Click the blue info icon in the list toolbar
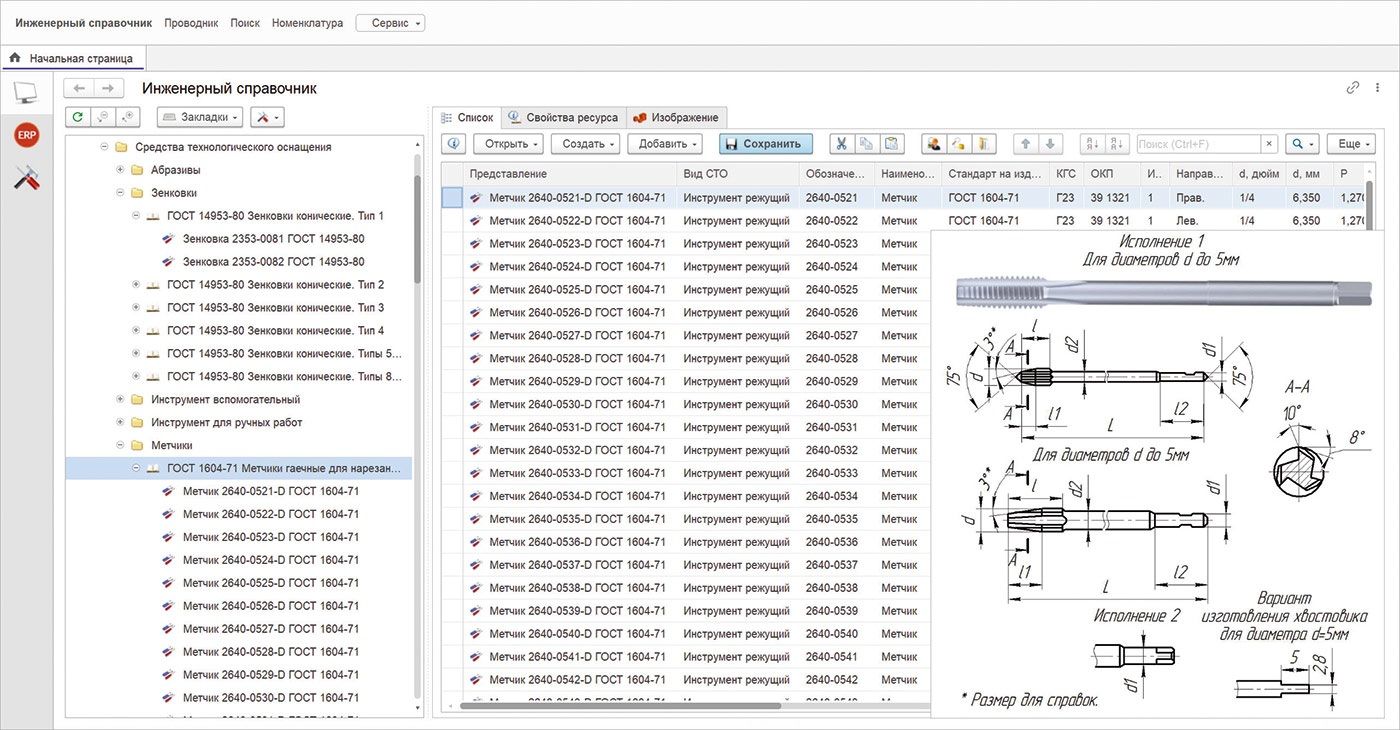This screenshot has width=1400, height=730. [453, 144]
